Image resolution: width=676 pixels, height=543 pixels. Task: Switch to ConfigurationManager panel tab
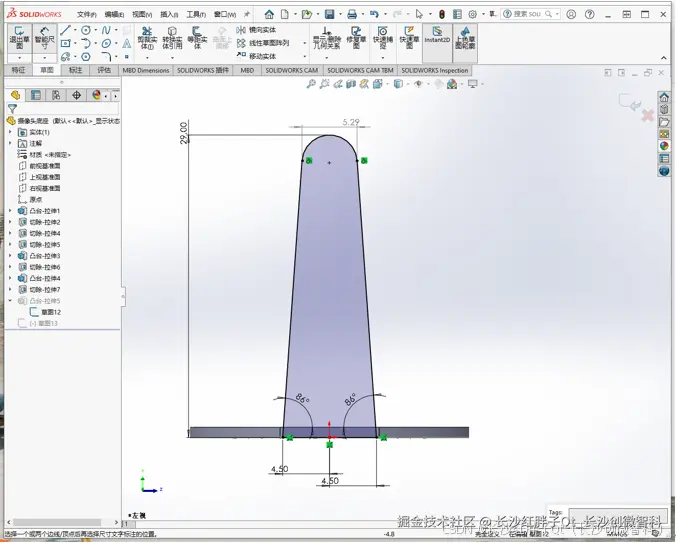point(56,95)
